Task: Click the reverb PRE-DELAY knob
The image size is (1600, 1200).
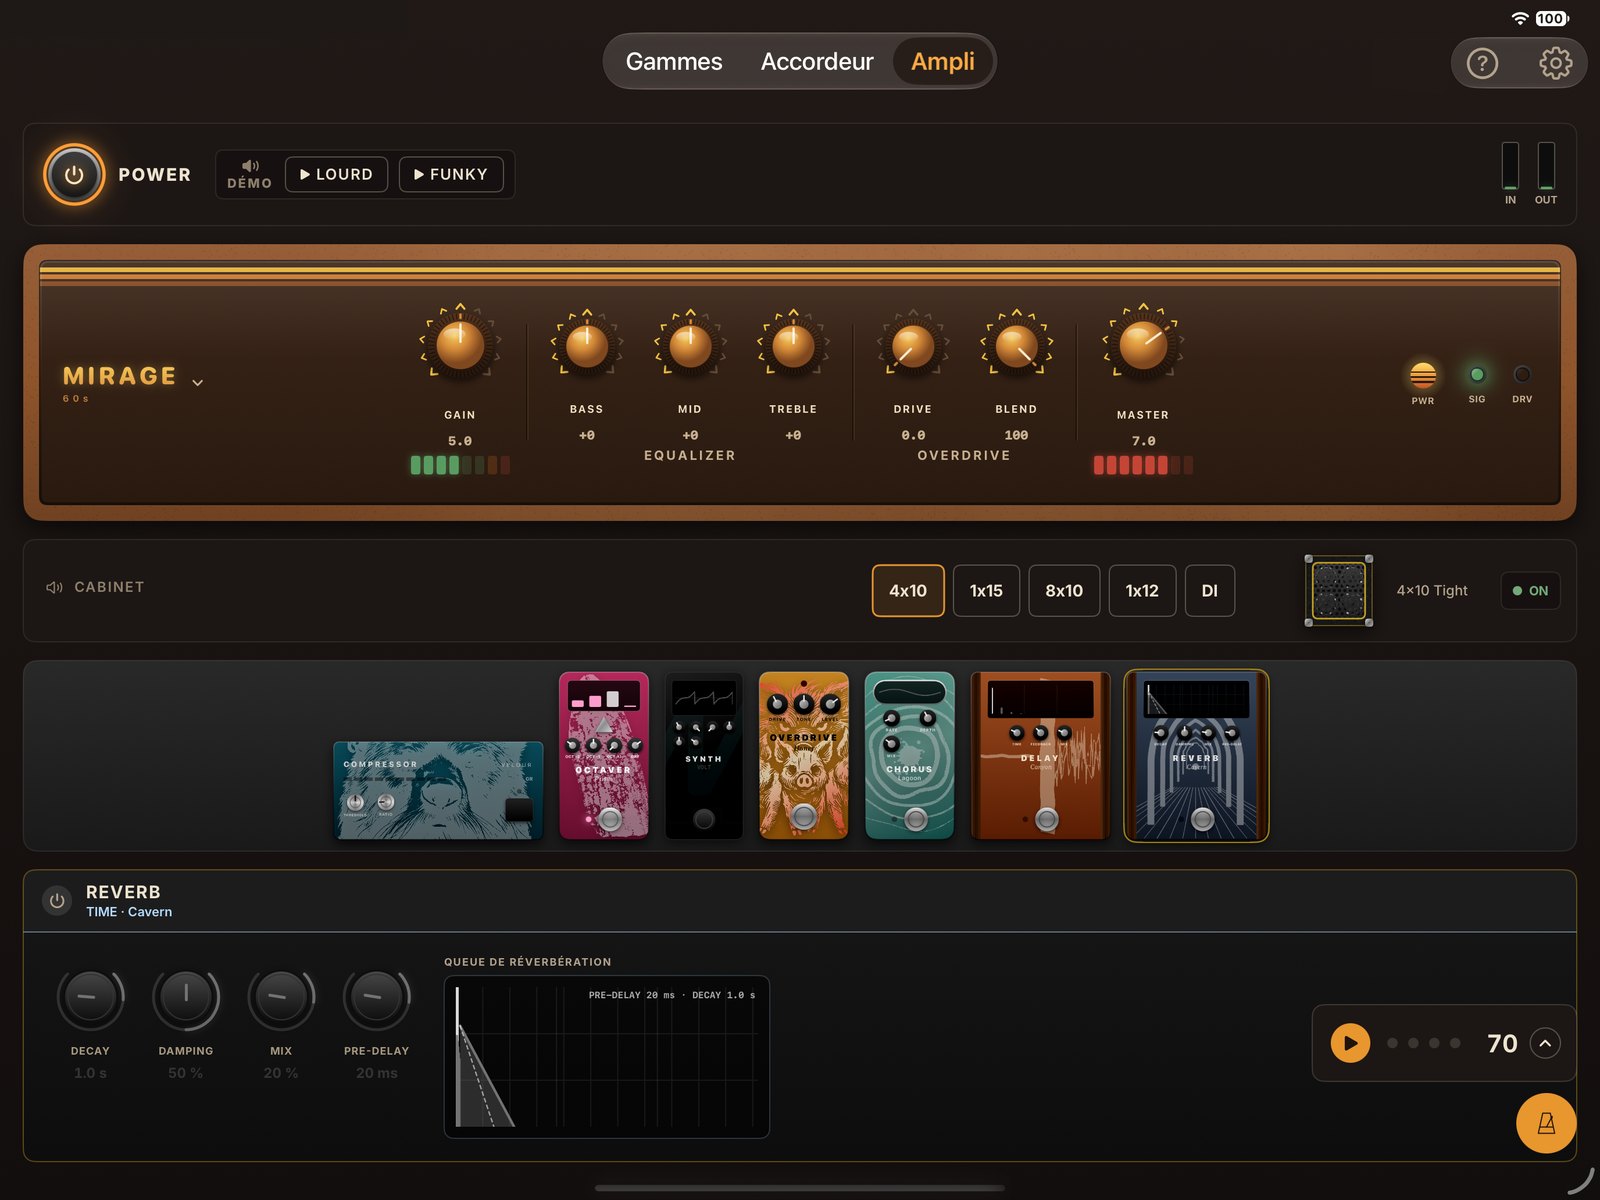Action: click(x=377, y=997)
